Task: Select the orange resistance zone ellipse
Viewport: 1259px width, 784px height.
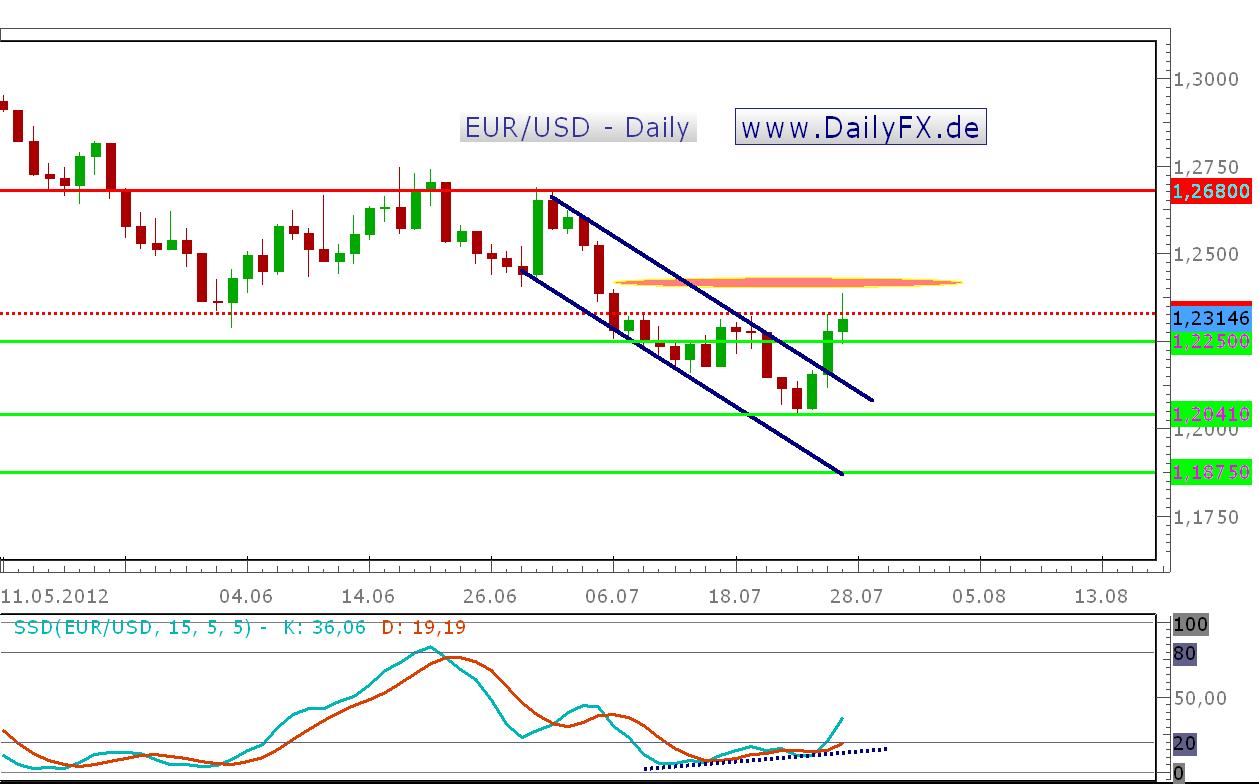Action: click(788, 283)
